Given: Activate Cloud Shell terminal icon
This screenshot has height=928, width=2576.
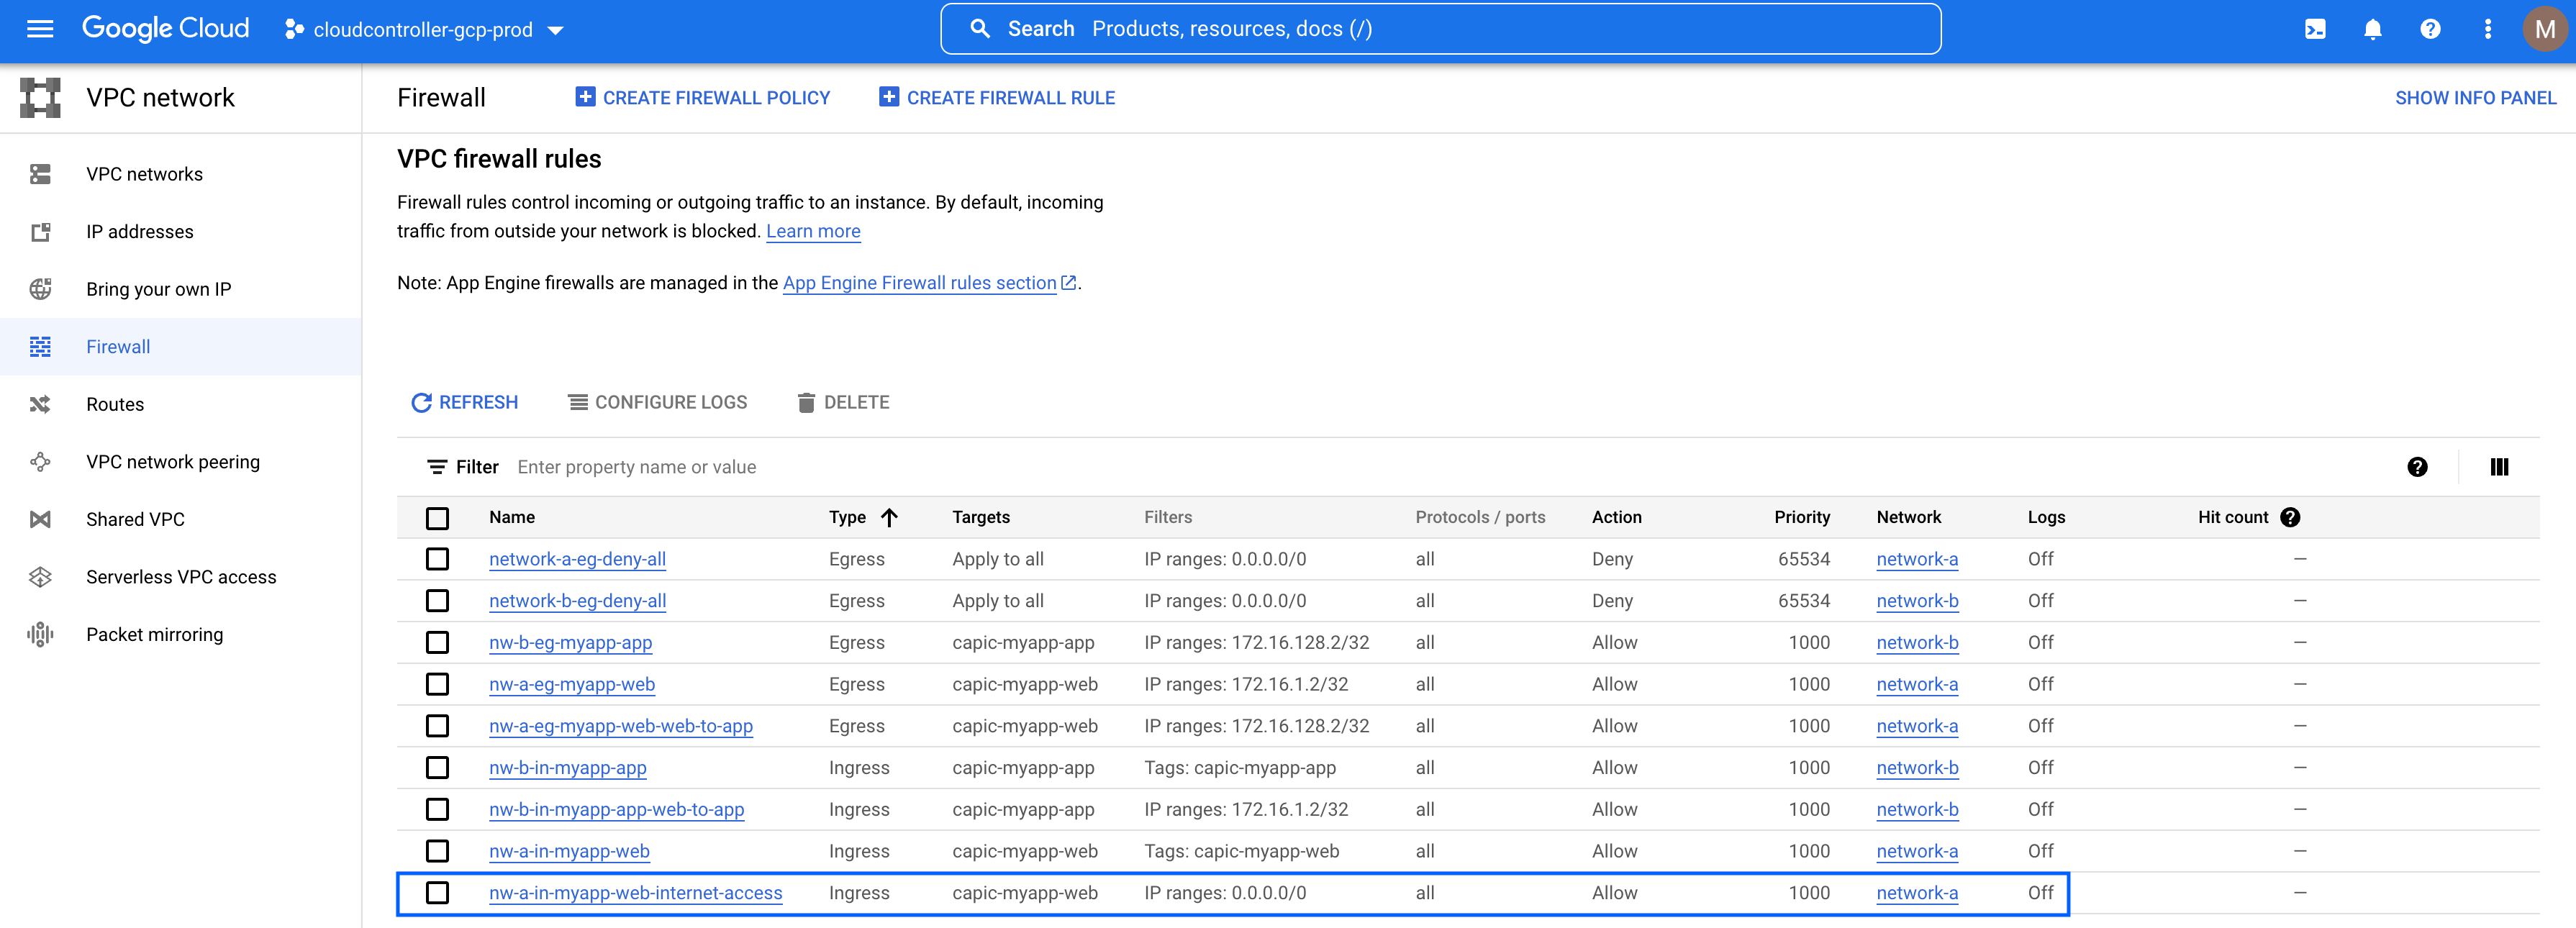Looking at the screenshot, I should (x=2315, y=29).
